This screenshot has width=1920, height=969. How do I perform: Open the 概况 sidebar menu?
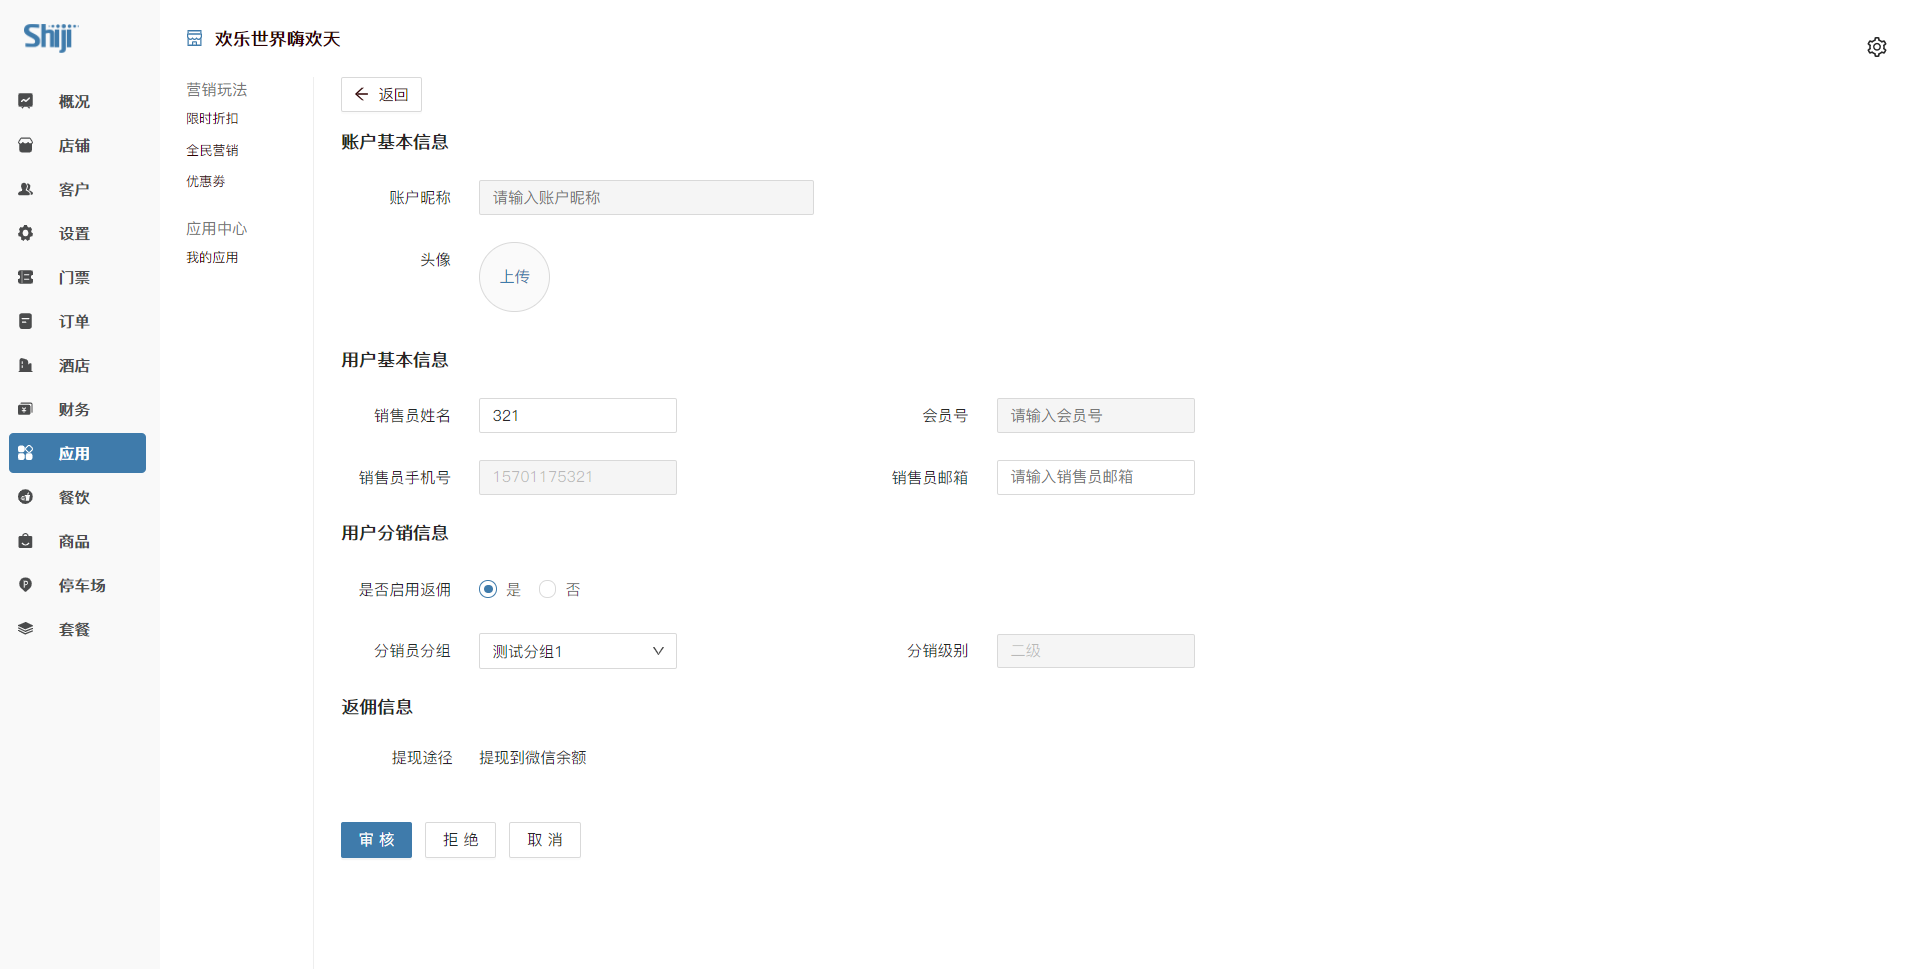pyautogui.click(x=77, y=101)
